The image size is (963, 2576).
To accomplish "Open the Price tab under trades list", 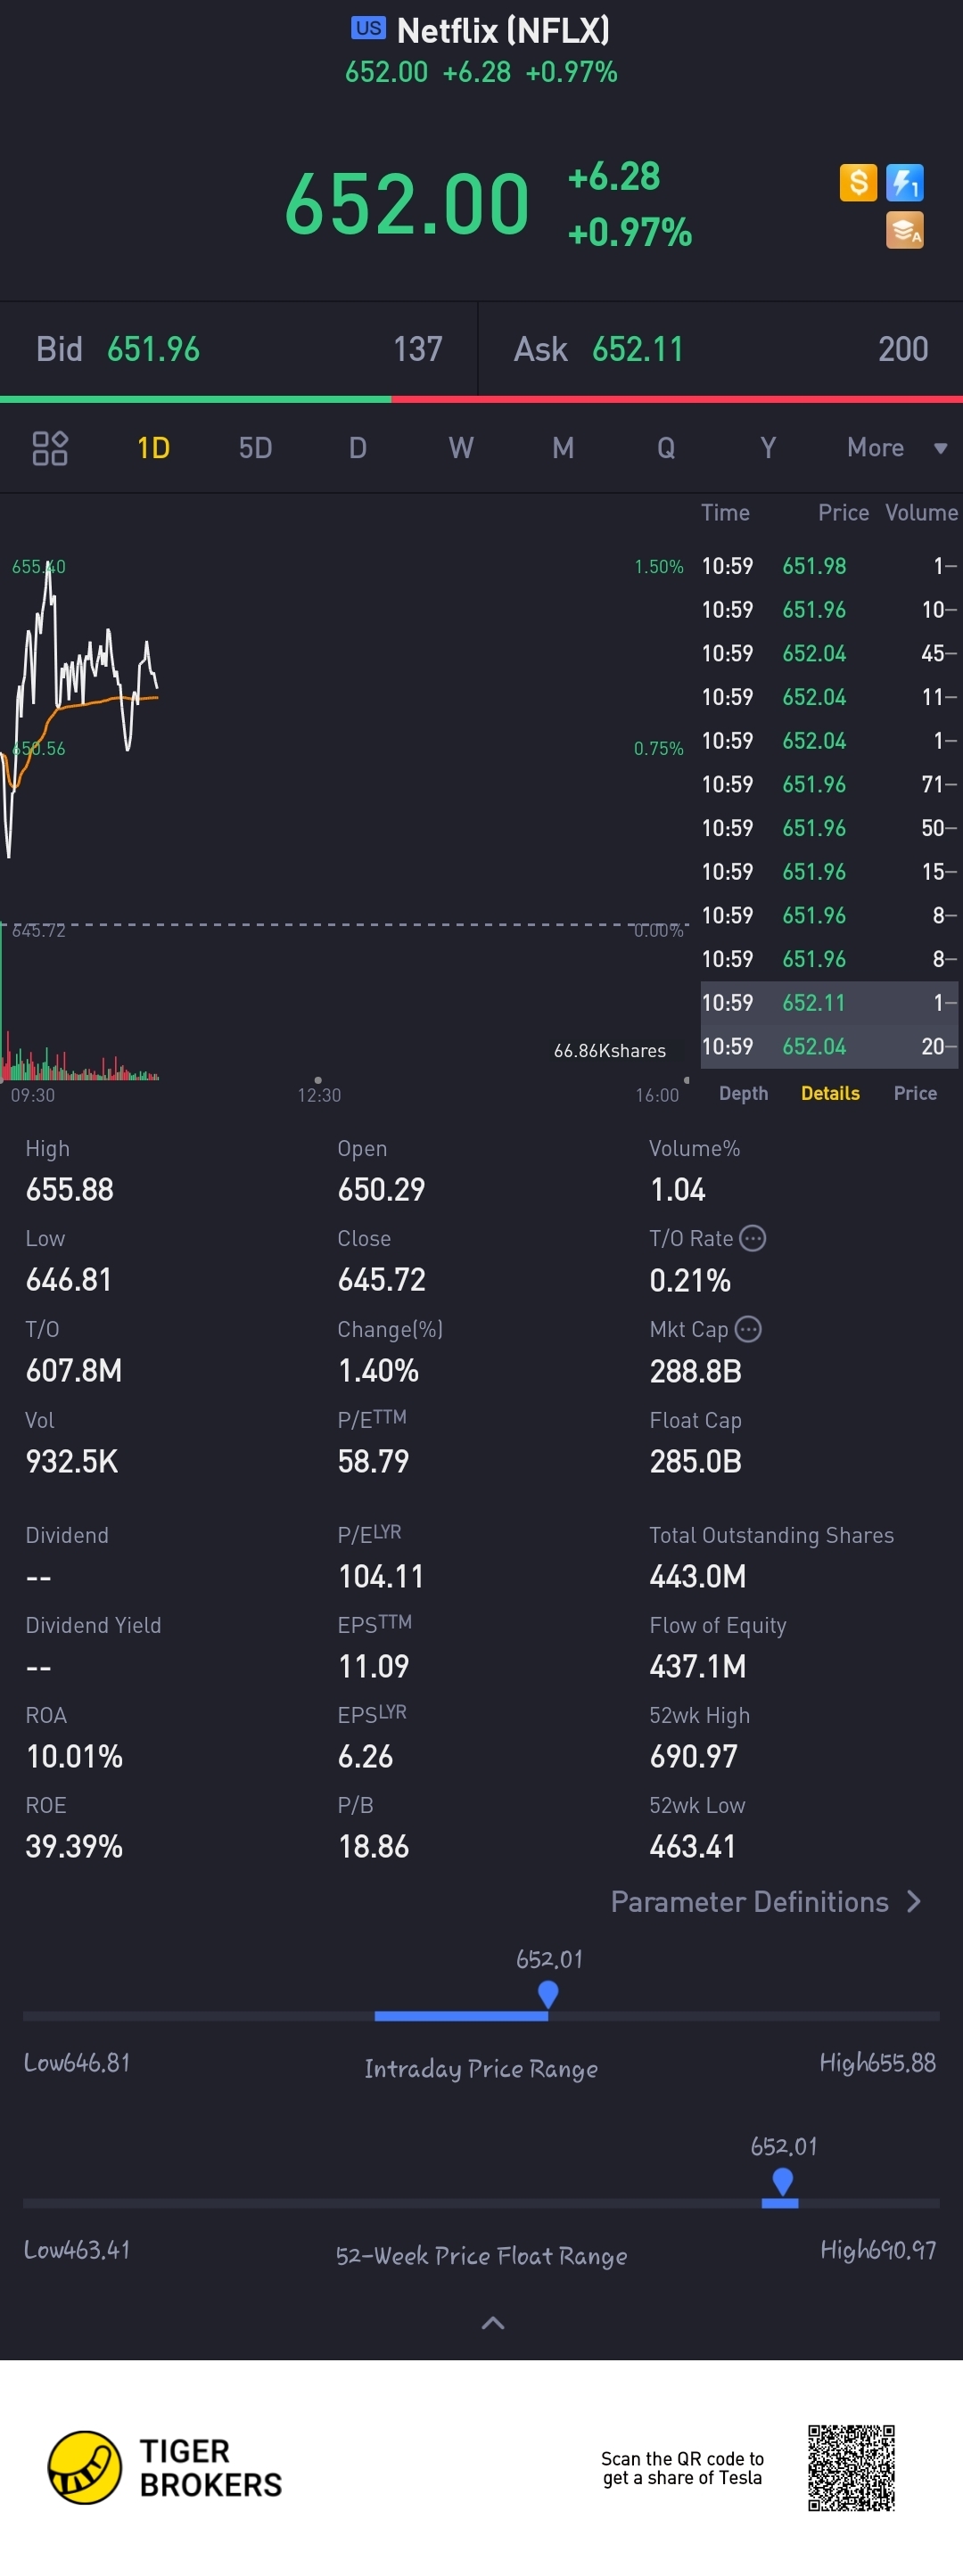I will coord(915,1093).
